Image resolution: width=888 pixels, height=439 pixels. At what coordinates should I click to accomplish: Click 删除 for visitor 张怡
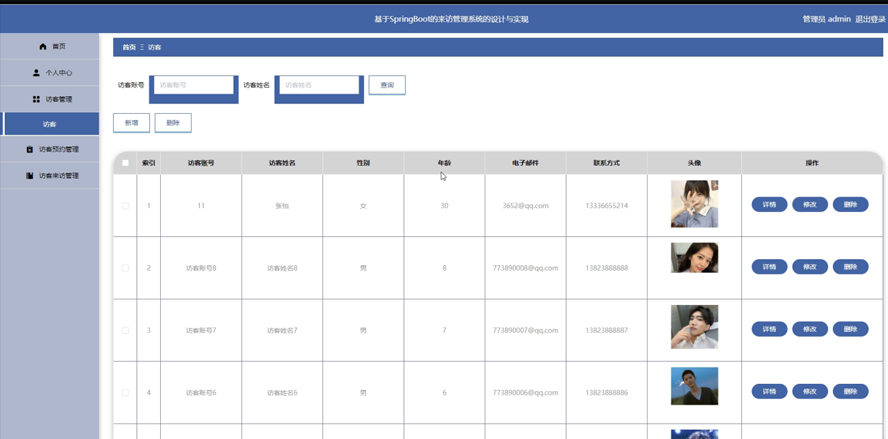click(x=850, y=204)
